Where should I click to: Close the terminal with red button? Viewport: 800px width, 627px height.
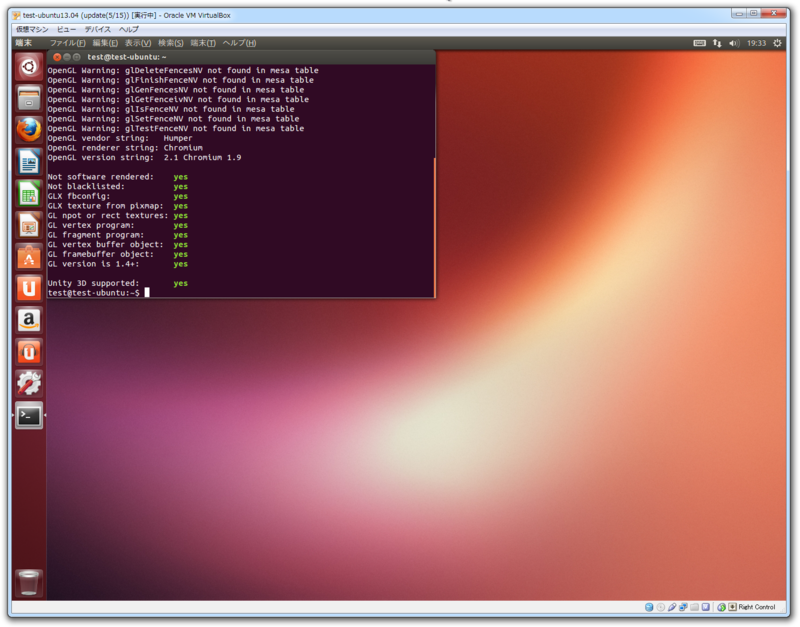click(57, 57)
